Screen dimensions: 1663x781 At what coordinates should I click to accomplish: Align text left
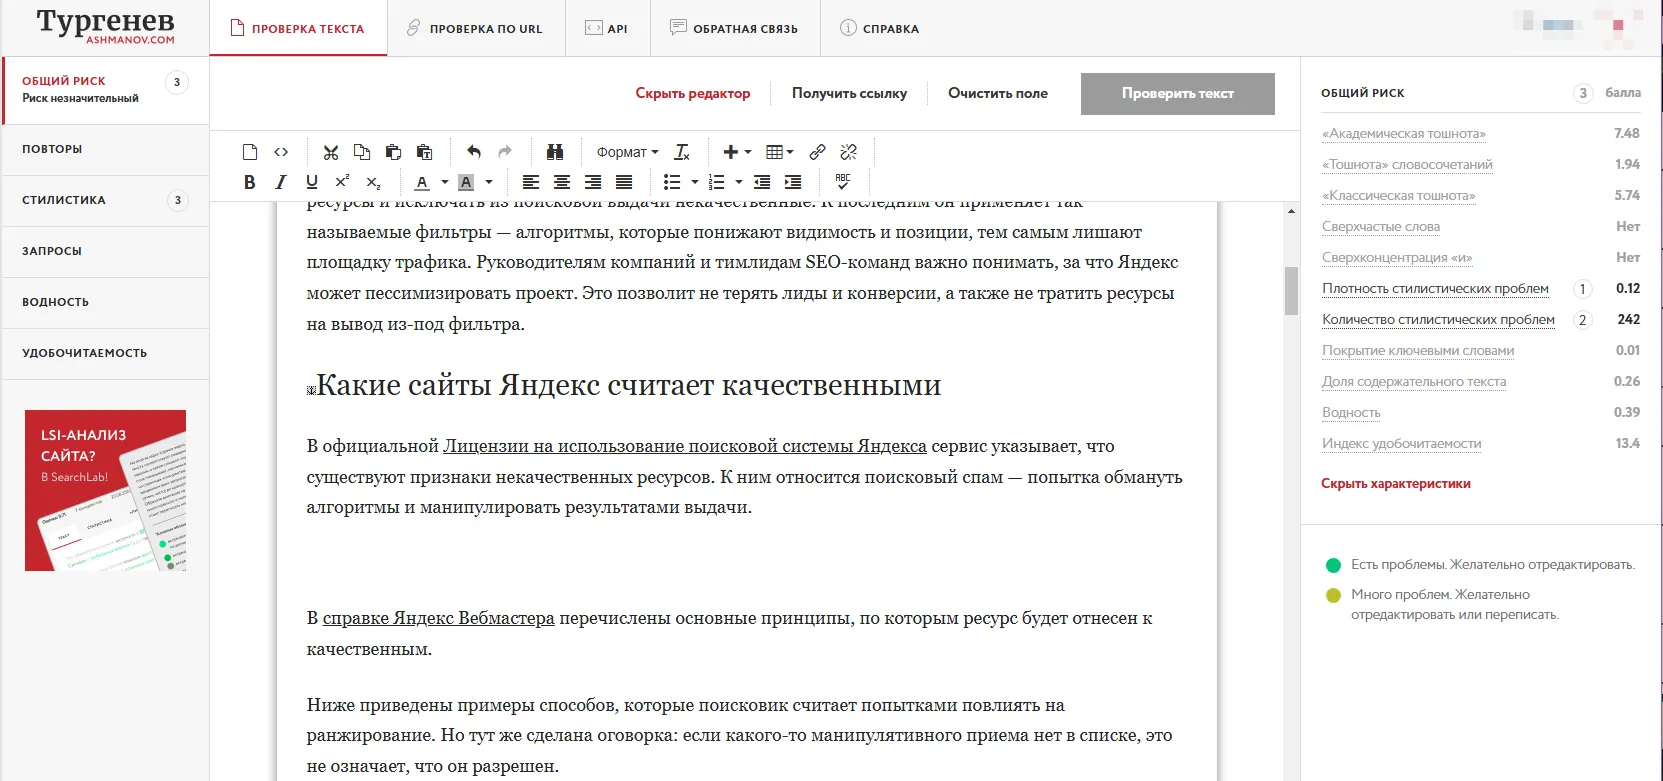pyautogui.click(x=531, y=182)
